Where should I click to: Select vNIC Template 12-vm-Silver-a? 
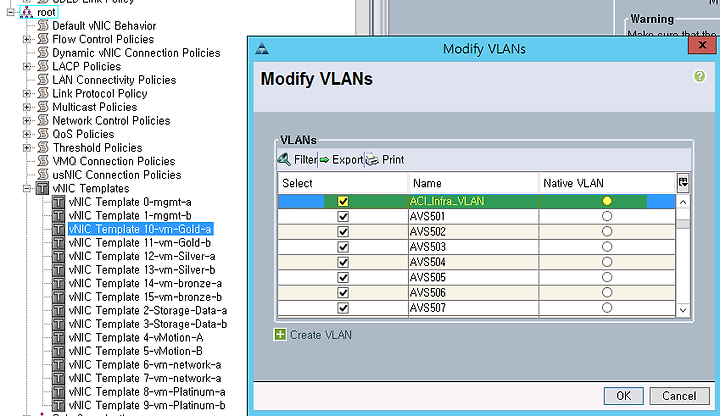click(142, 256)
